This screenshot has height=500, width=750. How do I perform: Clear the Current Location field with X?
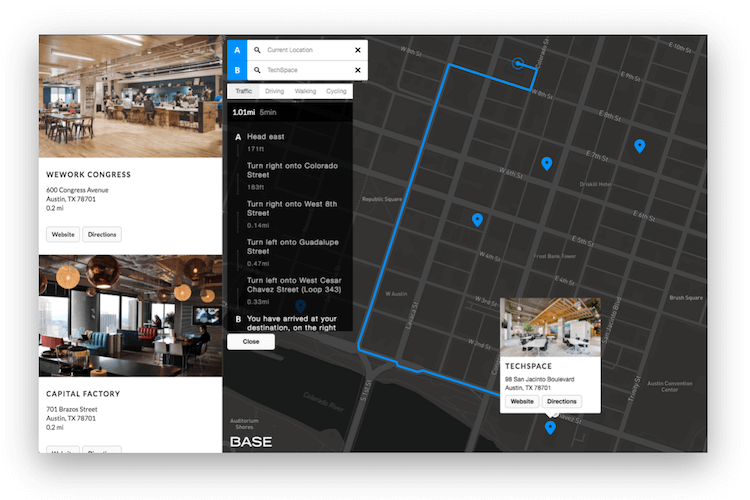[x=358, y=50]
